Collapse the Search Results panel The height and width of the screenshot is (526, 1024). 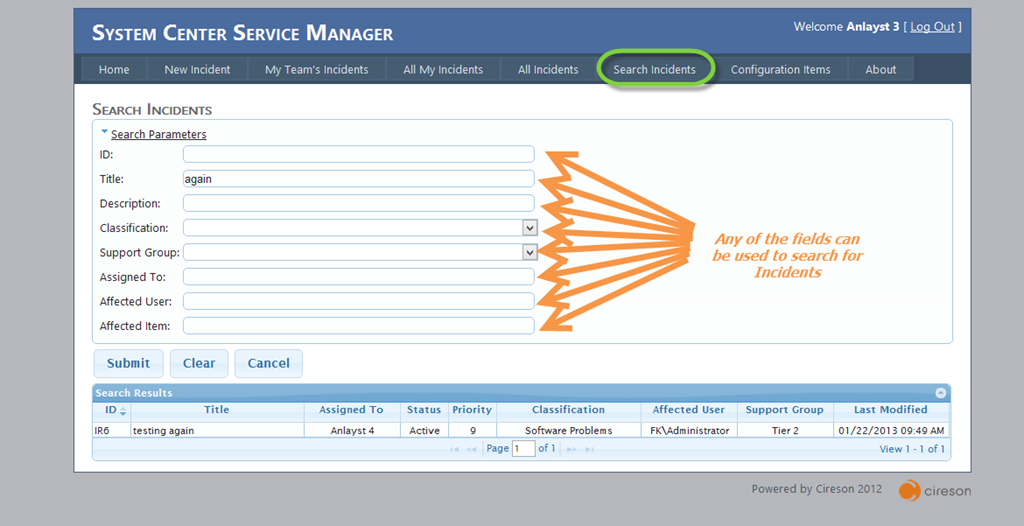(x=940, y=394)
